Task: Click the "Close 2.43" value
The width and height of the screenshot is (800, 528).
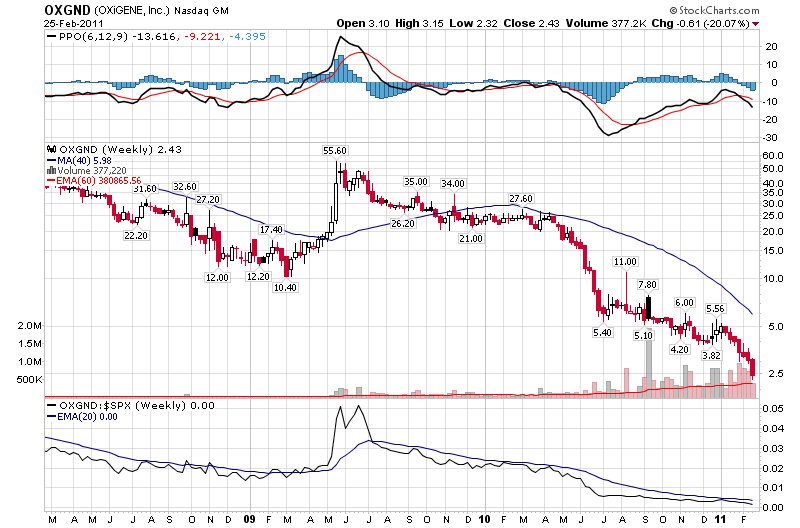Action: coord(531,23)
